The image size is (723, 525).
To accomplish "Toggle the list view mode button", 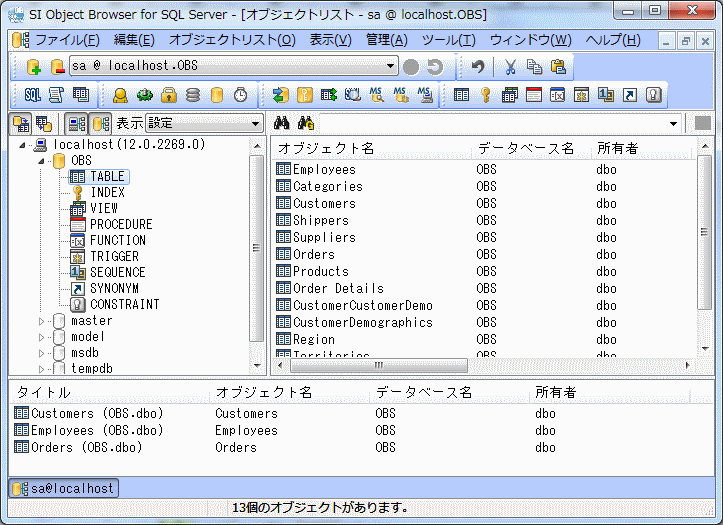I will pos(76,124).
